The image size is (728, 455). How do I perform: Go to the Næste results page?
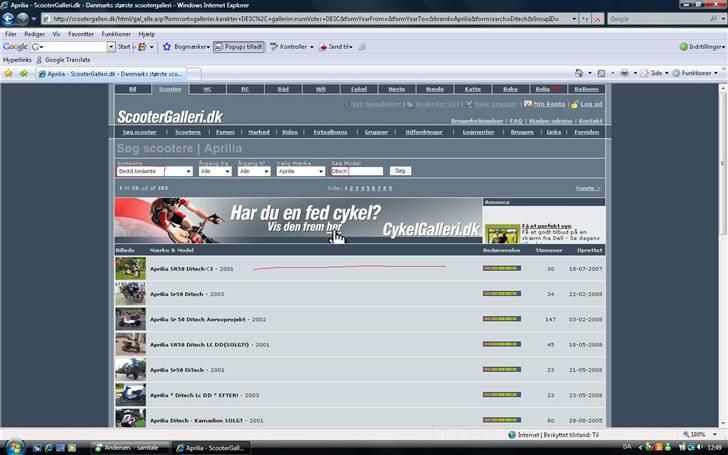coord(588,188)
